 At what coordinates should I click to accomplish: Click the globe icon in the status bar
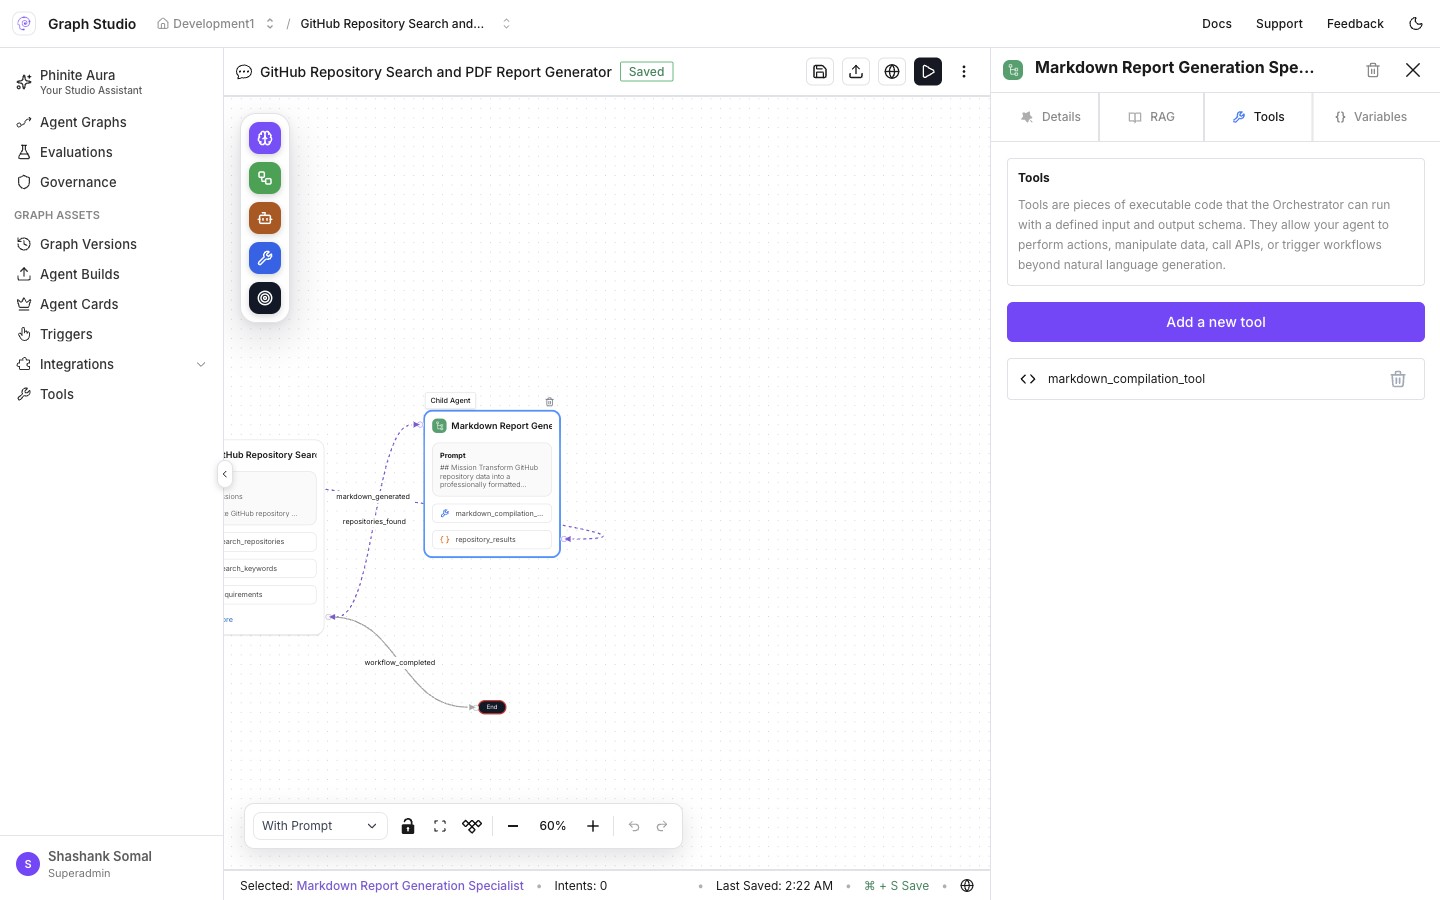pos(967,886)
